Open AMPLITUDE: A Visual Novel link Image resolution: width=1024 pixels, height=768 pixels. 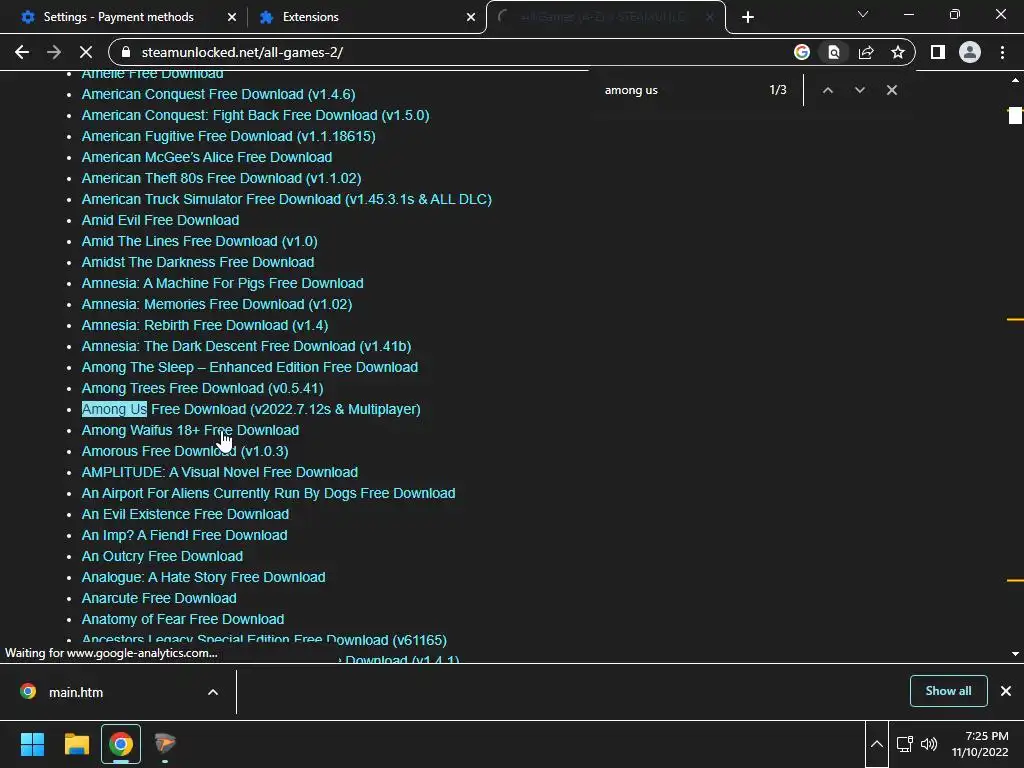click(219, 472)
